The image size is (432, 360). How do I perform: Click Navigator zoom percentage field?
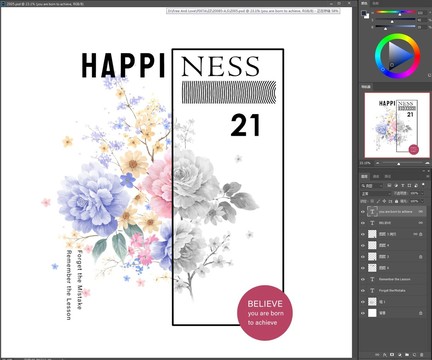coord(365,163)
